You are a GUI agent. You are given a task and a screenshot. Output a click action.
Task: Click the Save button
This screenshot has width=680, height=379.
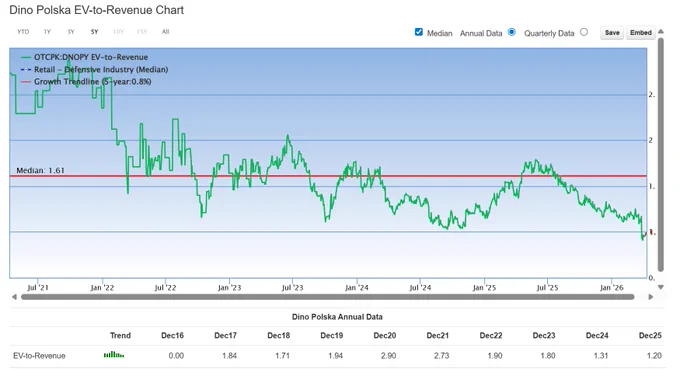(612, 33)
